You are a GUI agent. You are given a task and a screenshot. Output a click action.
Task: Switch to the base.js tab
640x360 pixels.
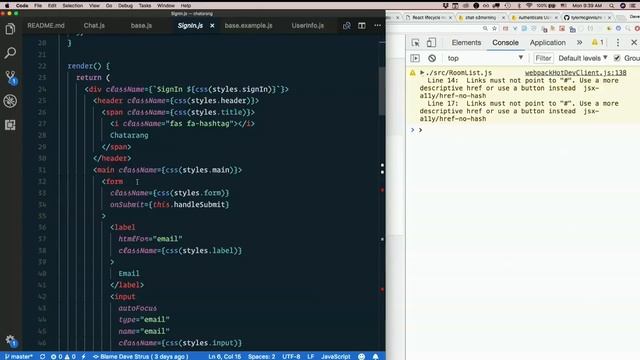[141, 25]
